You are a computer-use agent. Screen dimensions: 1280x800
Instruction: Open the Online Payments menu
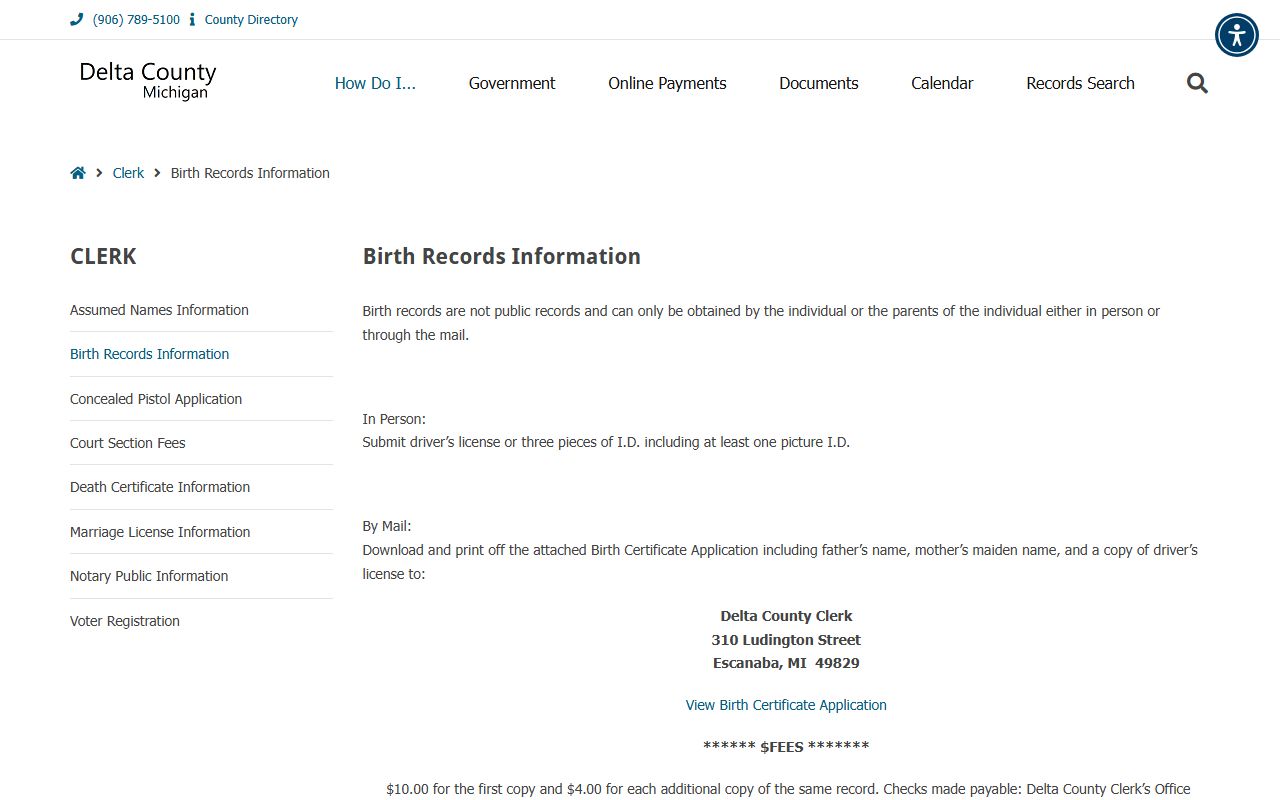click(667, 83)
